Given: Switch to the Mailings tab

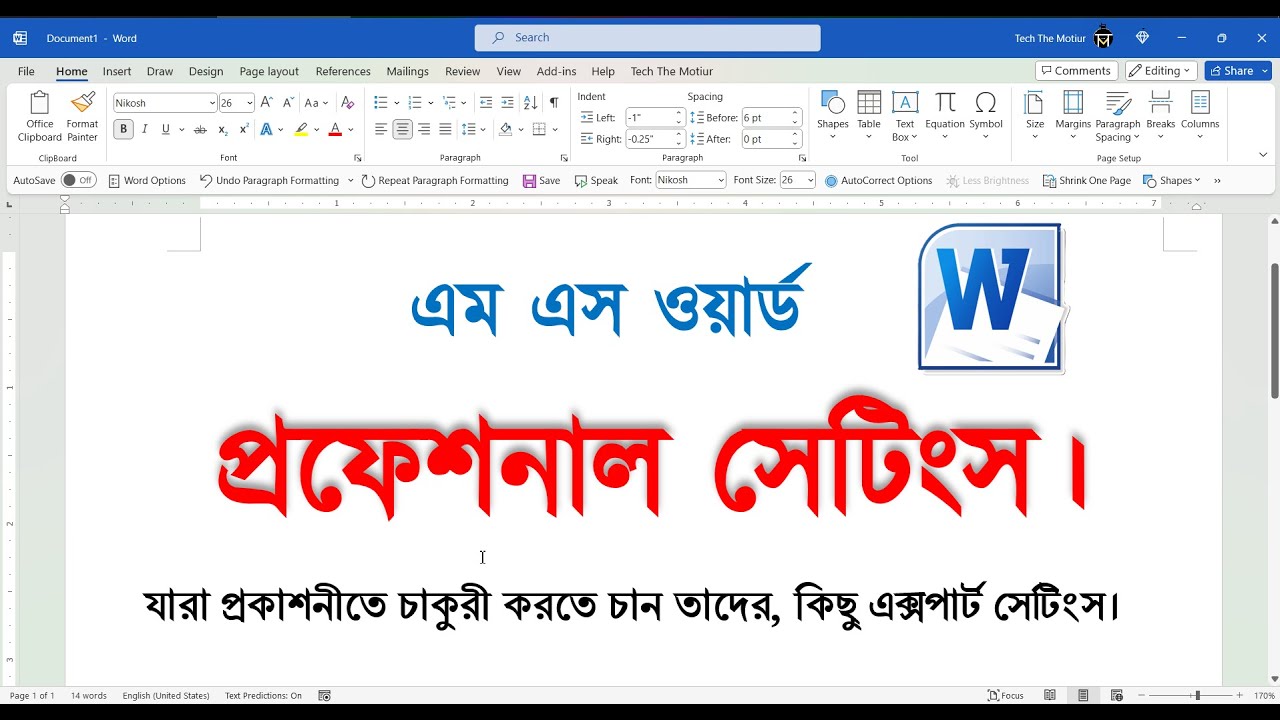Looking at the screenshot, I should [x=408, y=71].
